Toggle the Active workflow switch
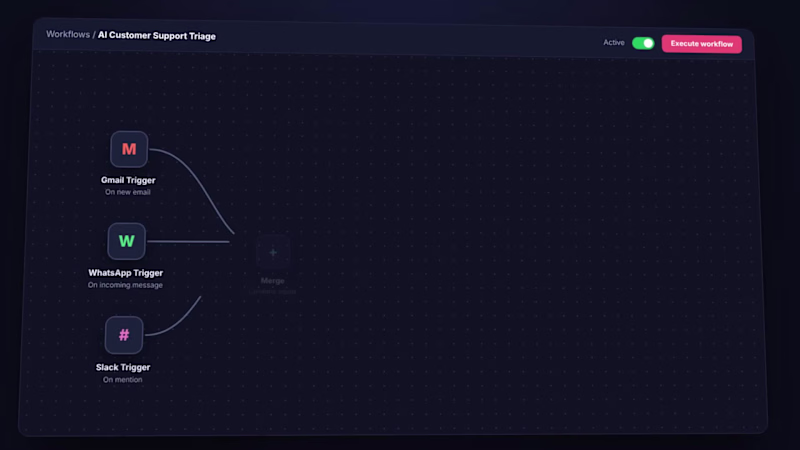 pyautogui.click(x=643, y=43)
